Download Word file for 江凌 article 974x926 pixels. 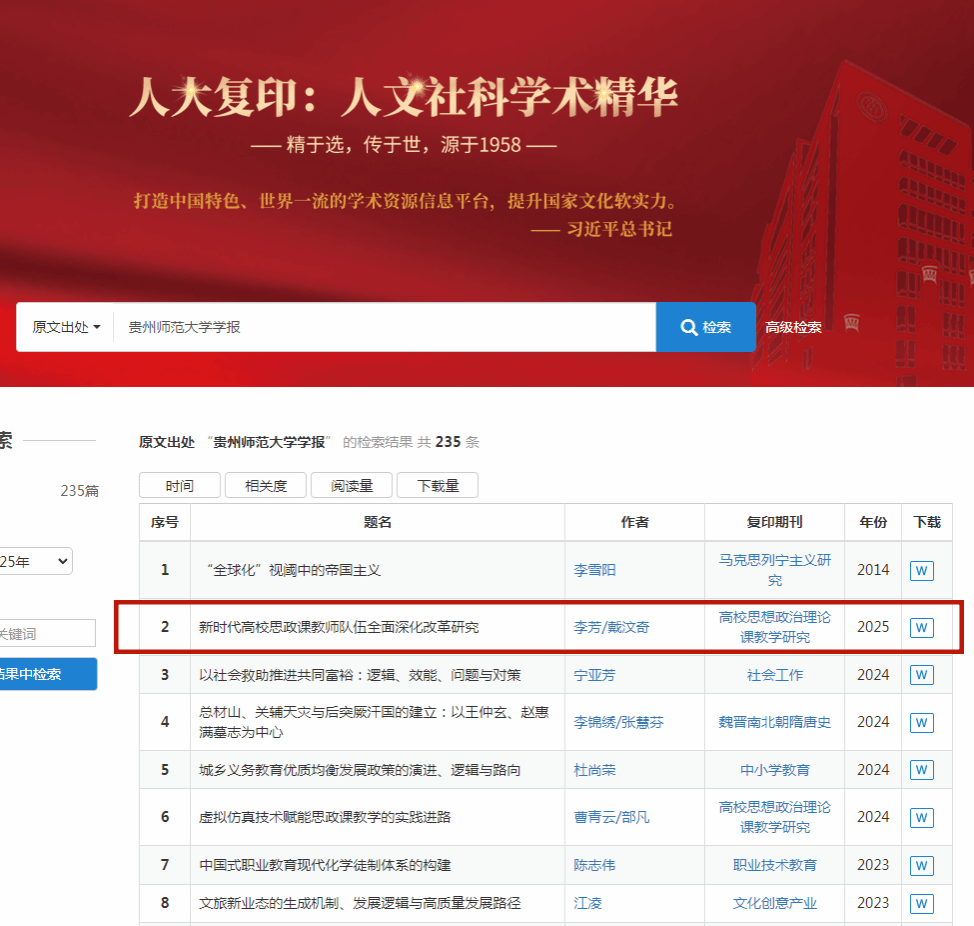[x=921, y=903]
